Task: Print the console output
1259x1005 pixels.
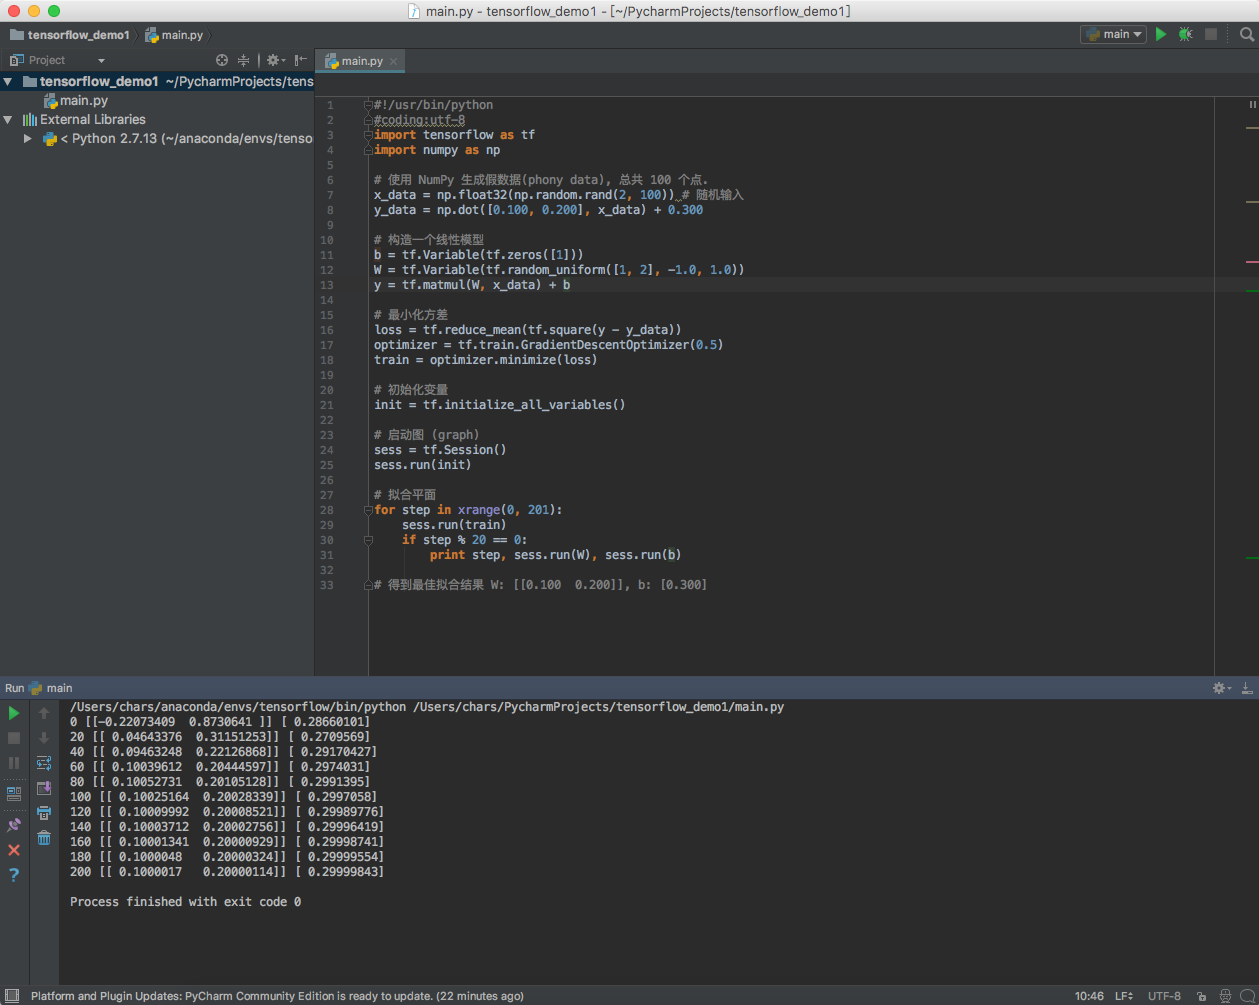Action: coord(44,813)
